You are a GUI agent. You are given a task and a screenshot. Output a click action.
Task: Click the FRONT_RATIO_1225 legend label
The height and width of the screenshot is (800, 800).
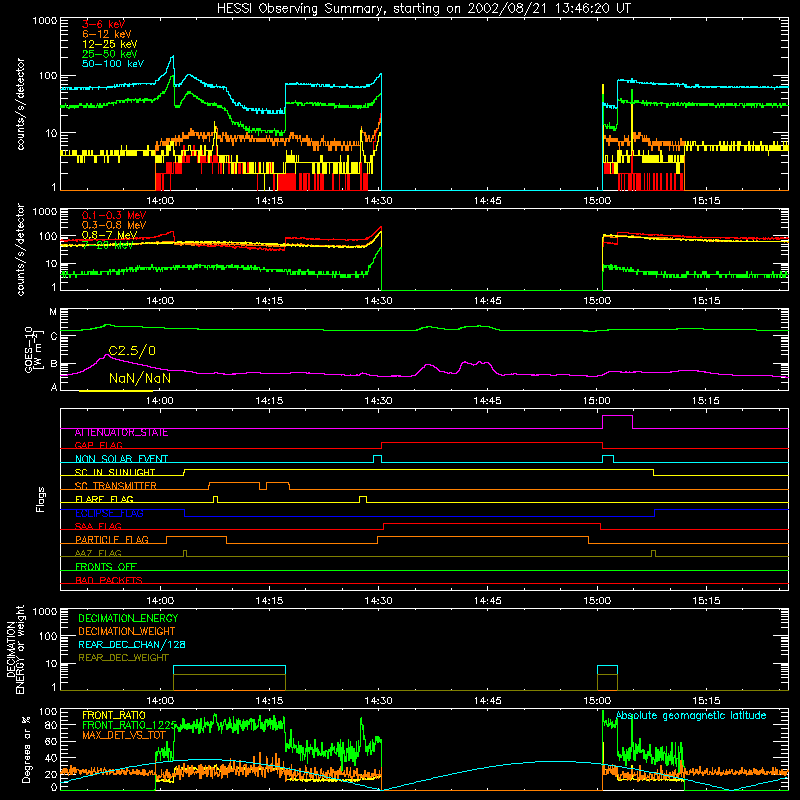129,726
